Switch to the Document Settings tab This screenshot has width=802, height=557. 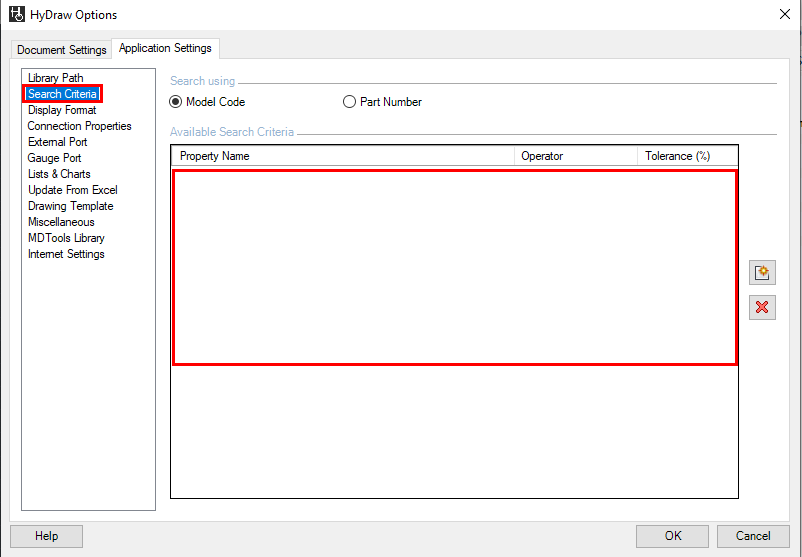click(61, 50)
